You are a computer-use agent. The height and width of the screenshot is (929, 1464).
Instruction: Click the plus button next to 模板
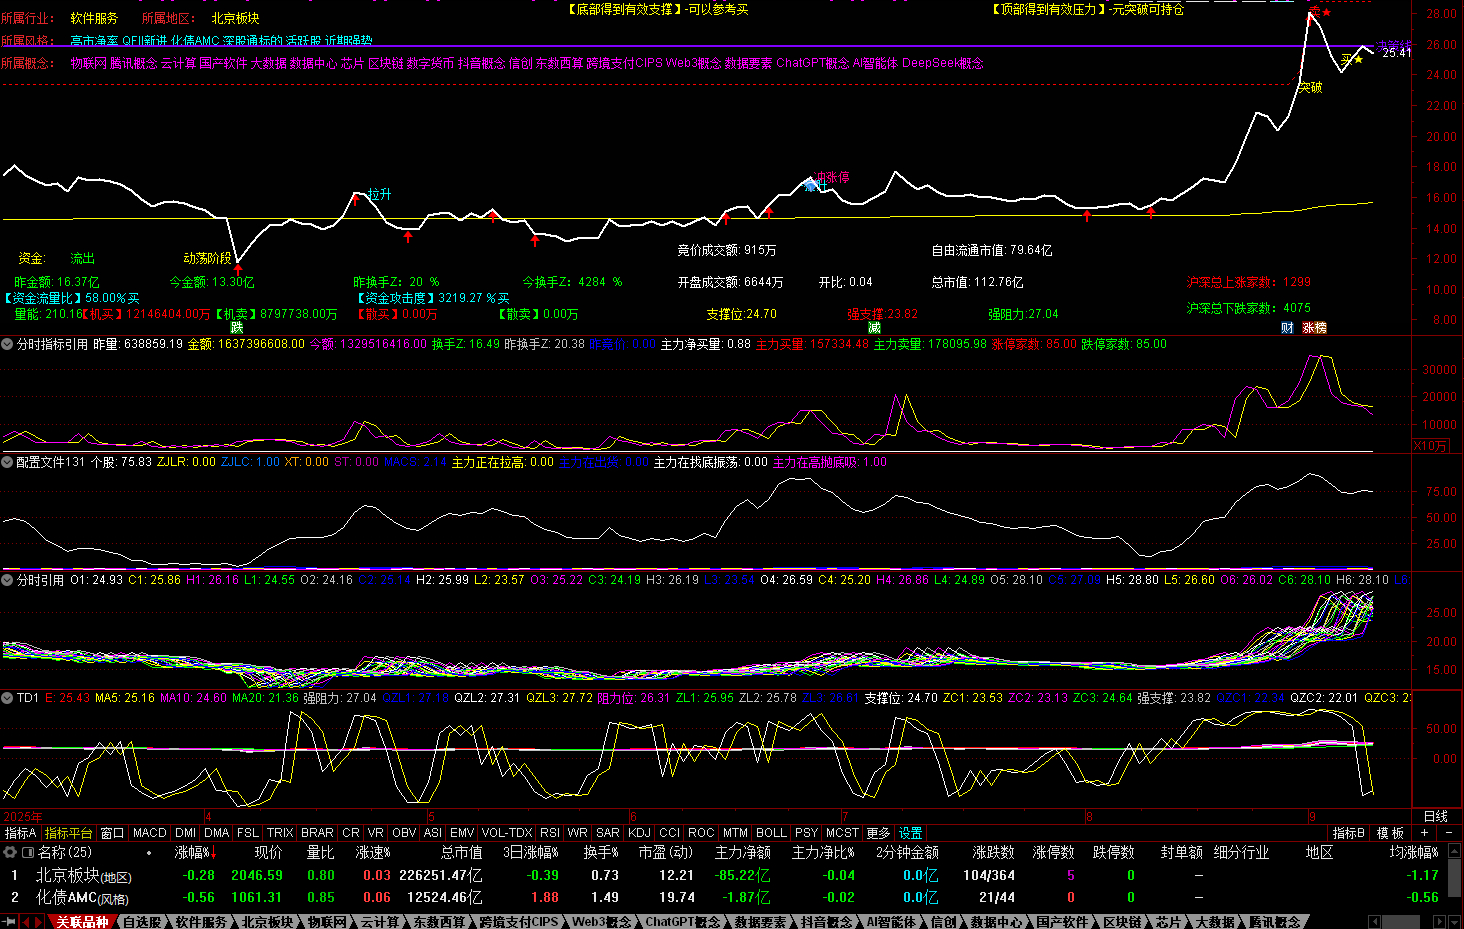point(1424,833)
